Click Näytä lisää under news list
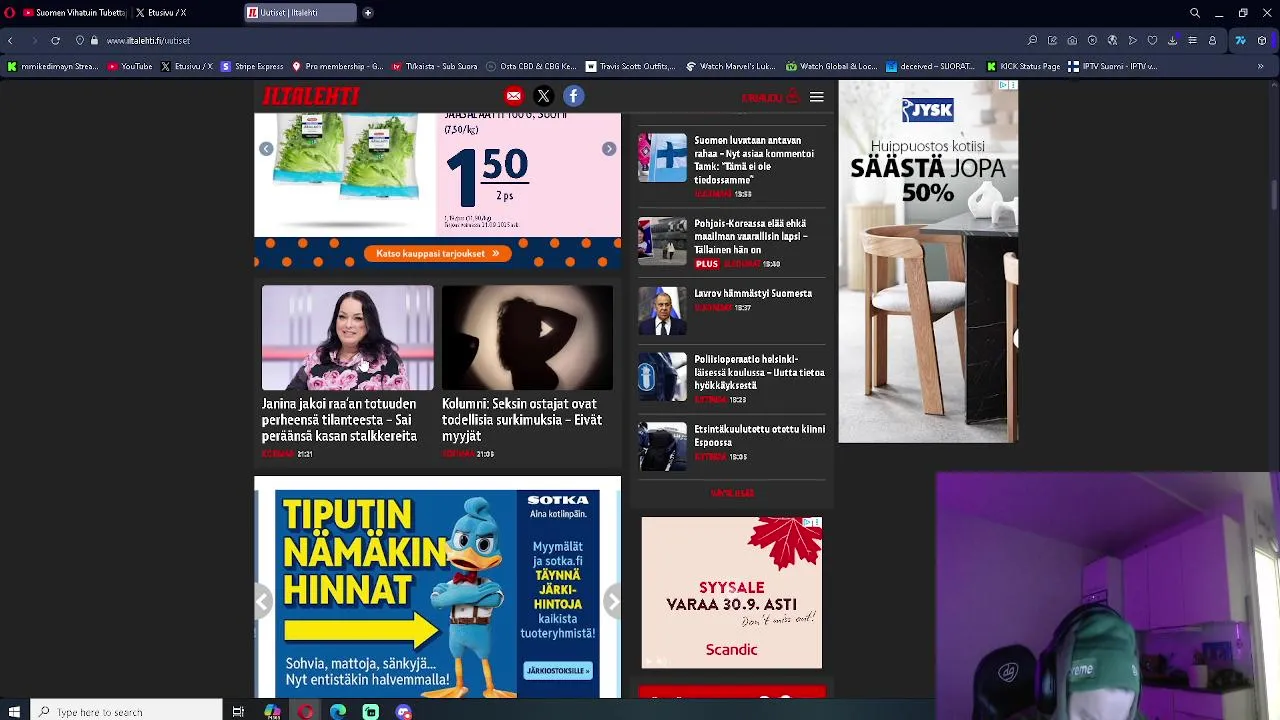The height and width of the screenshot is (720, 1280). pos(732,493)
